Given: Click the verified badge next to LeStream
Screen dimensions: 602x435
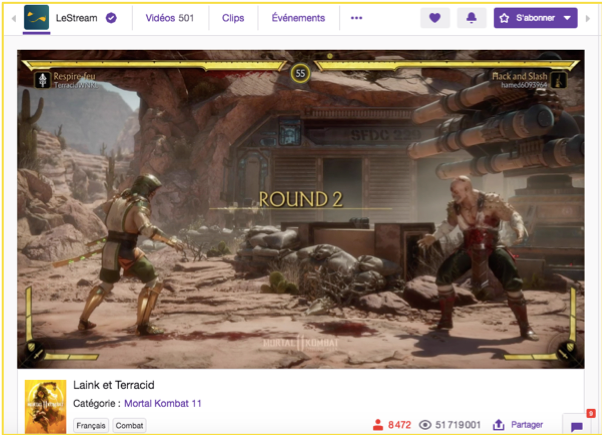Looking at the screenshot, I should 111,18.
